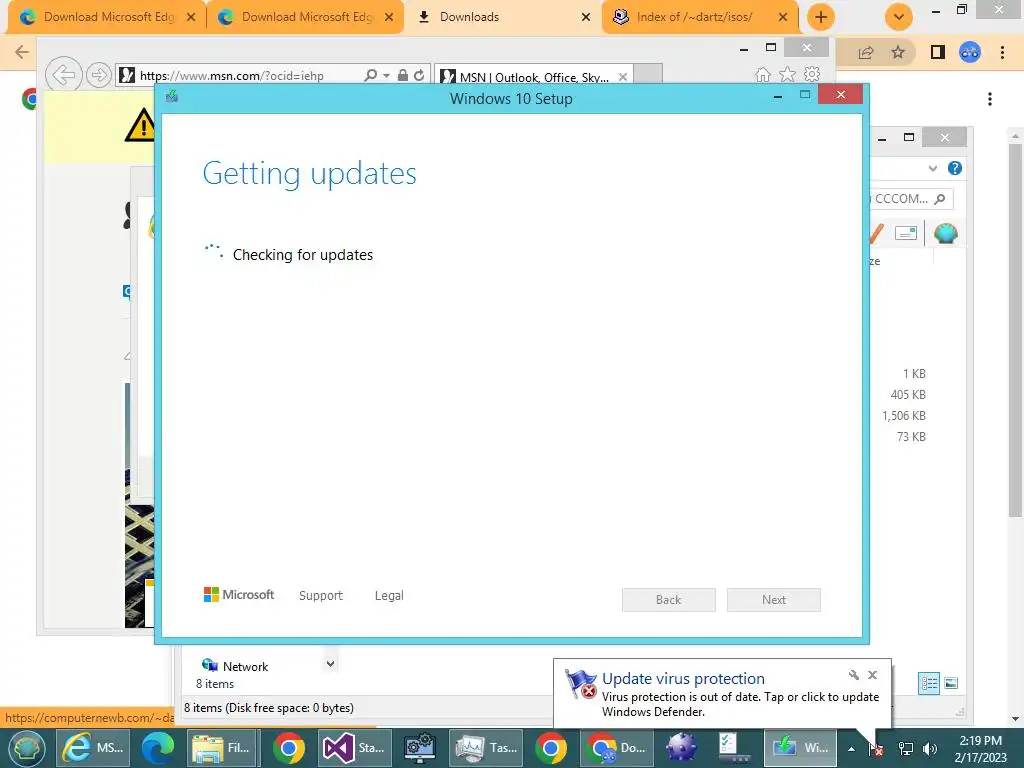Click the Next button in Windows 10 Setup
This screenshot has width=1024, height=768.
[774, 600]
